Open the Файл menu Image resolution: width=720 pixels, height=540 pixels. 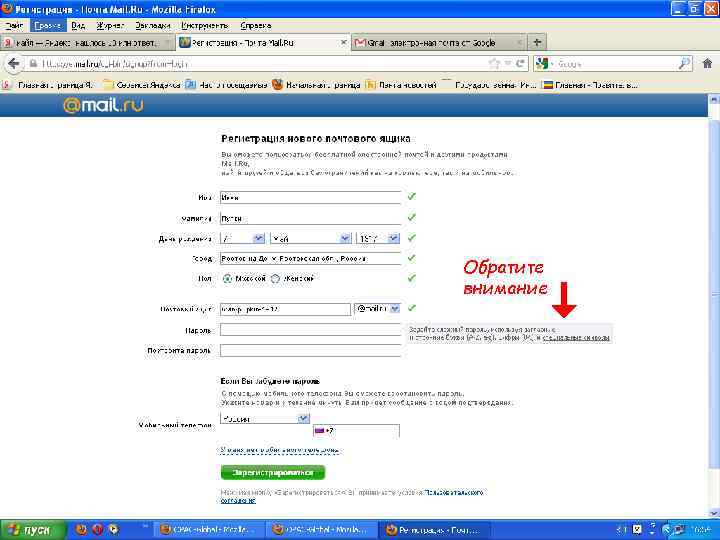[x=14, y=26]
